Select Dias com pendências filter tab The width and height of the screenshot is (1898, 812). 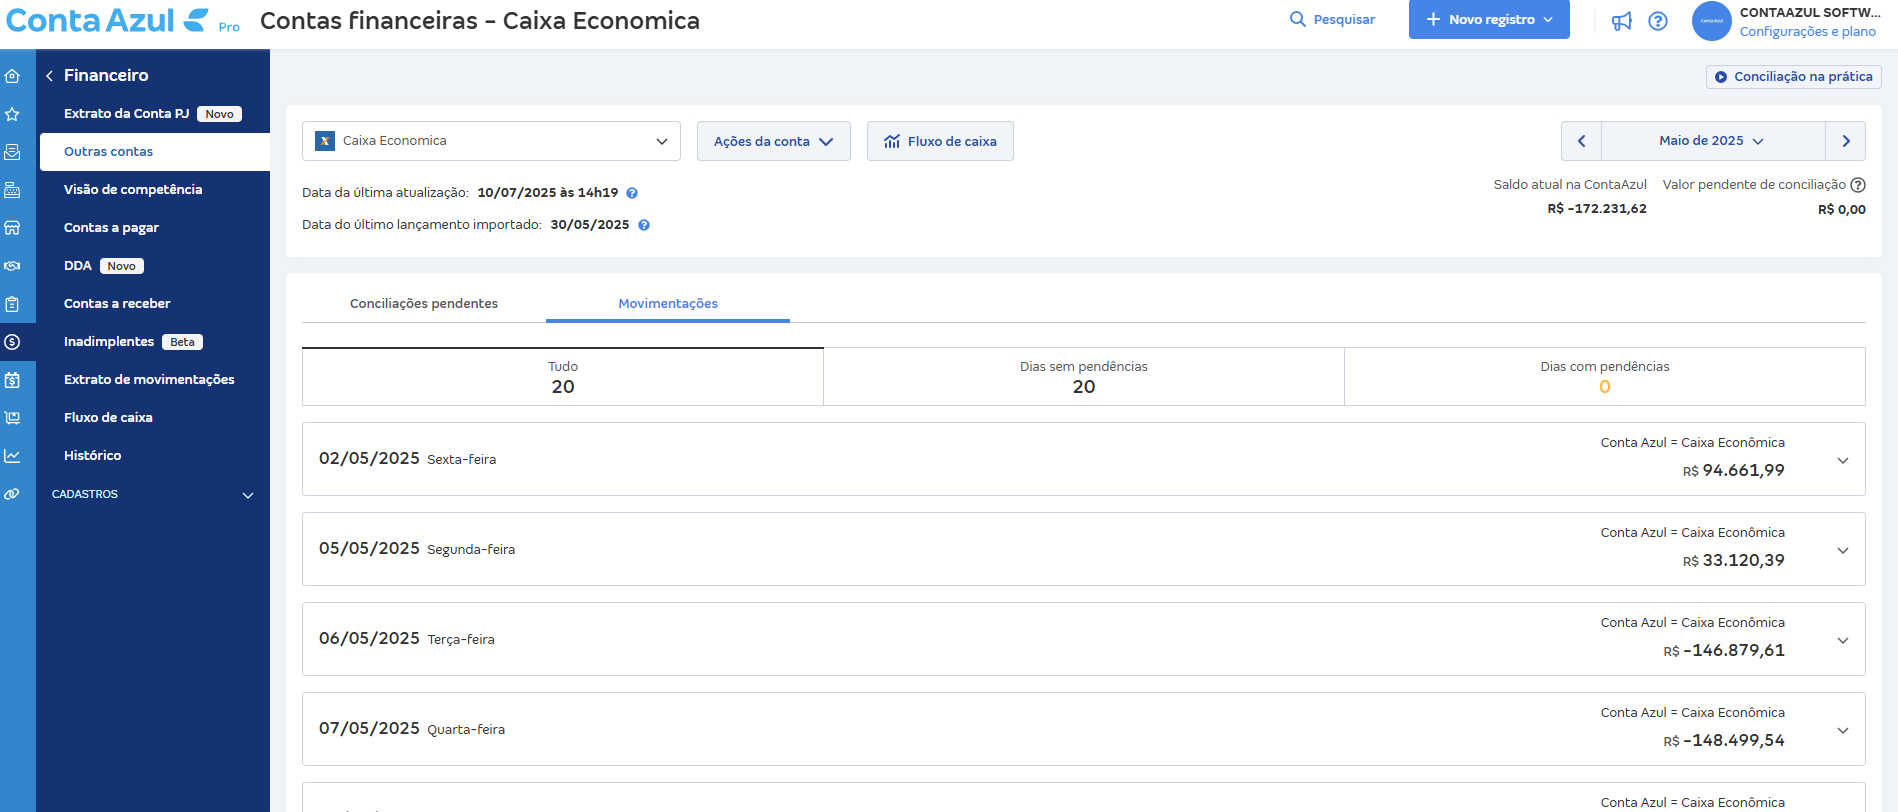click(x=1605, y=377)
